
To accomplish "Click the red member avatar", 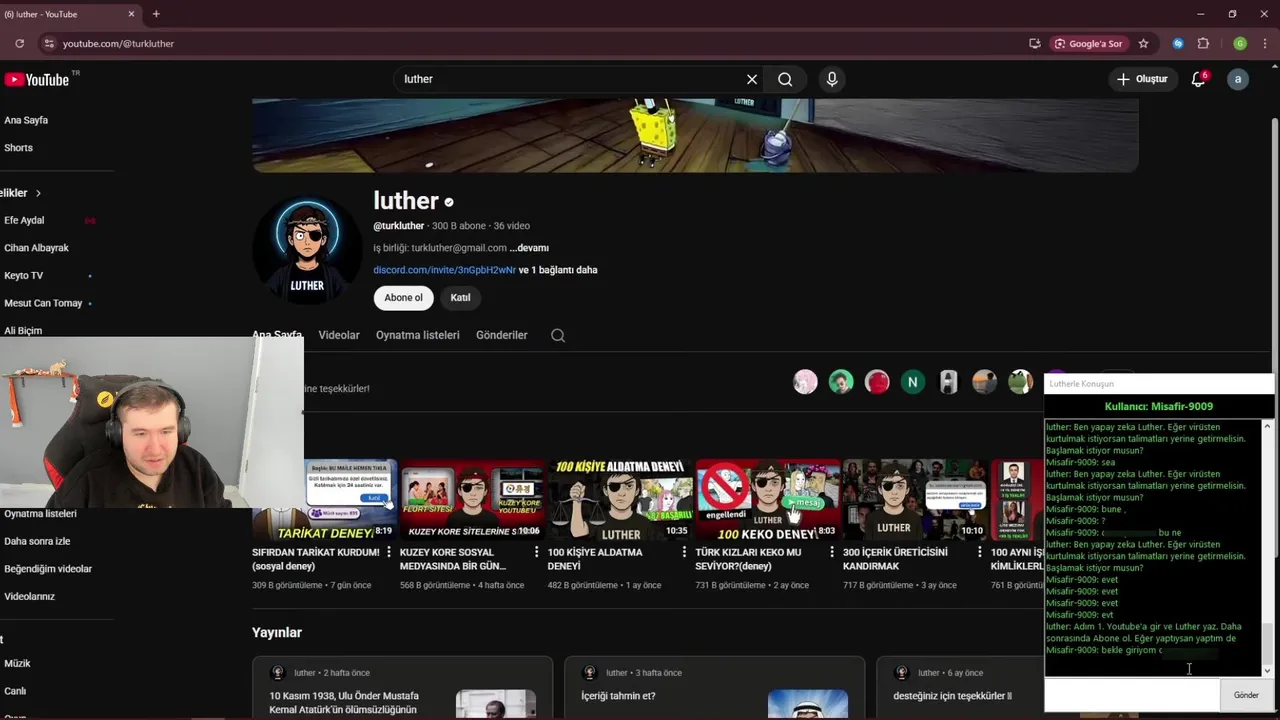I will click(877, 382).
